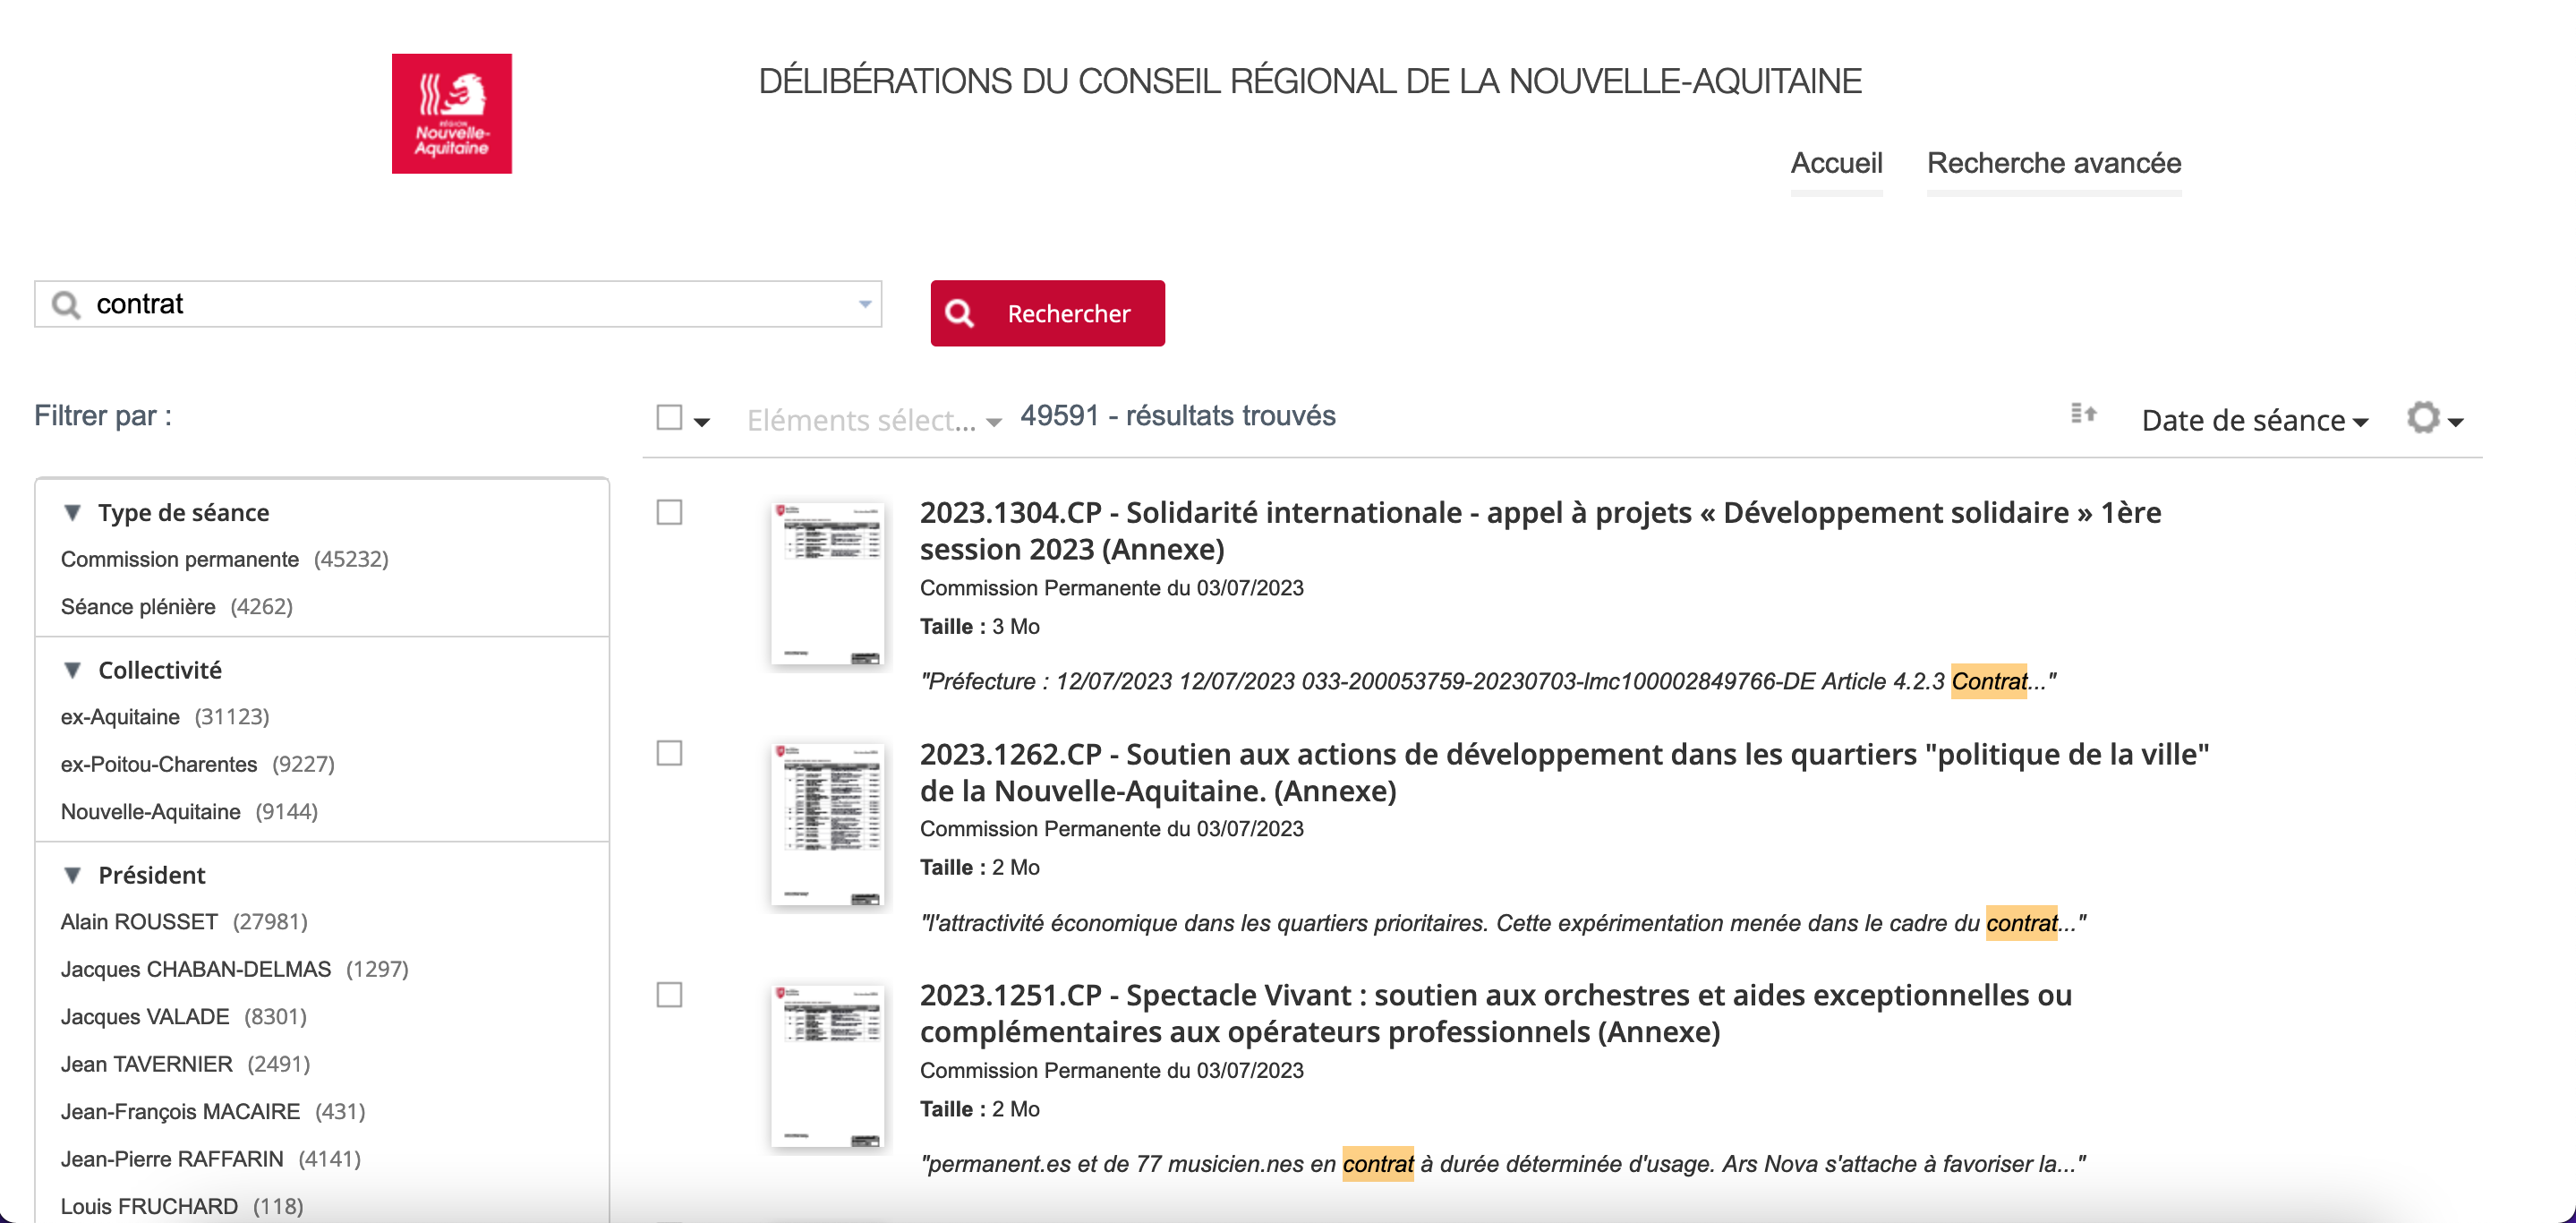The image size is (2576, 1223).
Task: Filter by Nouvelle-Aquitaine (9144)
Action: pos(190,812)
